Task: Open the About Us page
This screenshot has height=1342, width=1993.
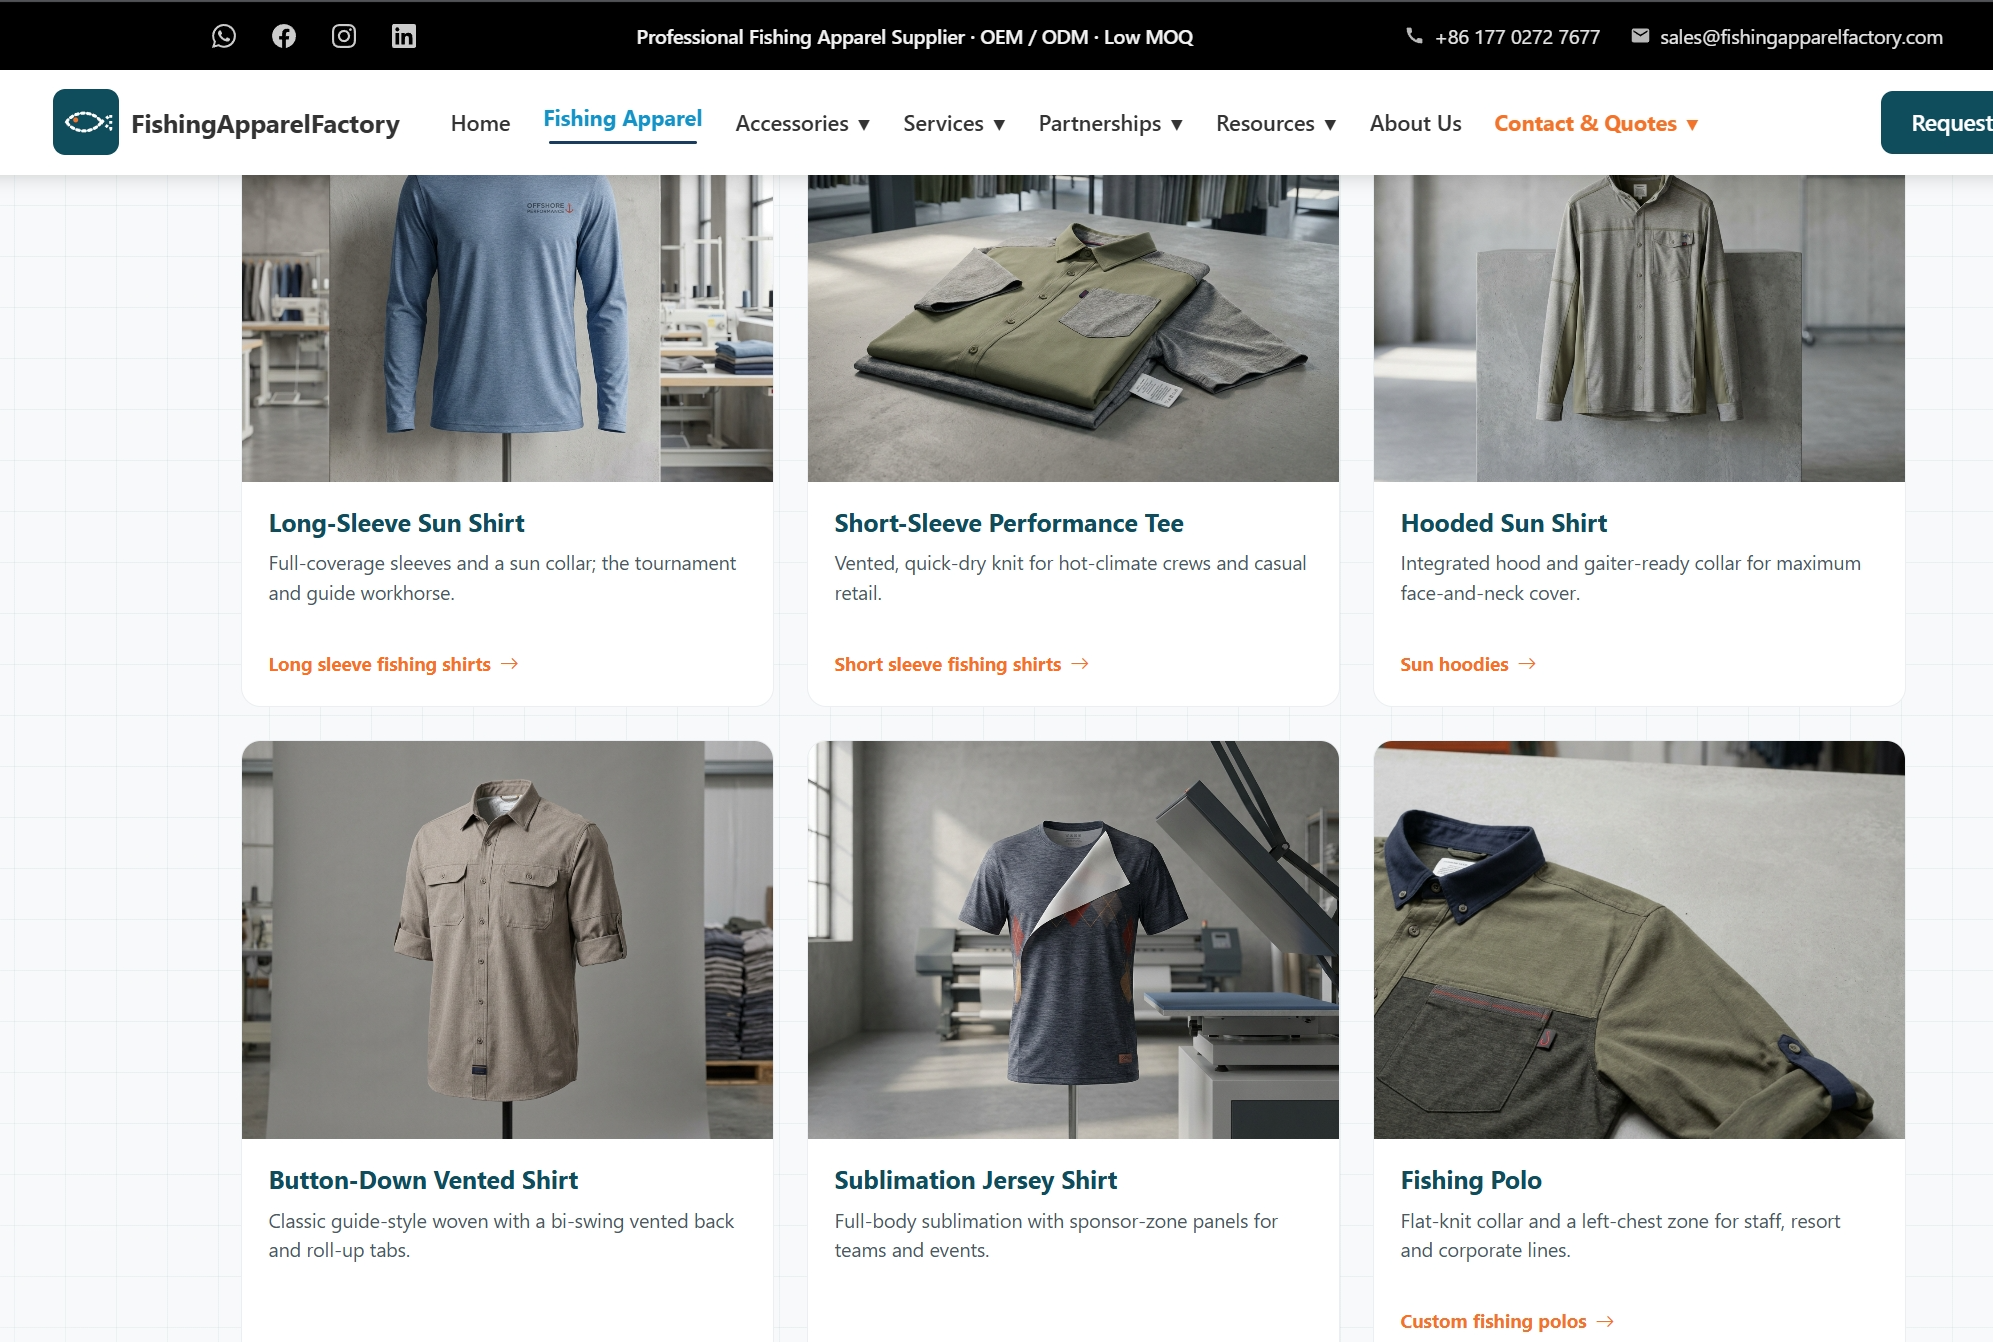Action: pos(1415,123)
